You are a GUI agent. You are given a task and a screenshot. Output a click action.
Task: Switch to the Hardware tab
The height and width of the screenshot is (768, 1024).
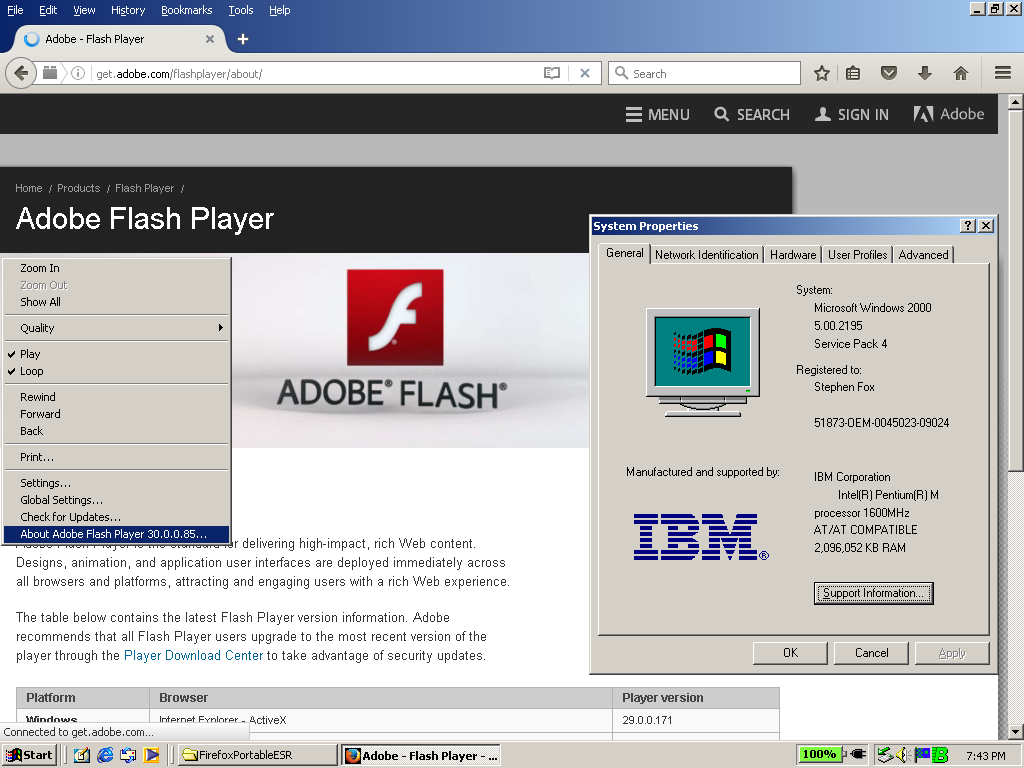(792, 255)
